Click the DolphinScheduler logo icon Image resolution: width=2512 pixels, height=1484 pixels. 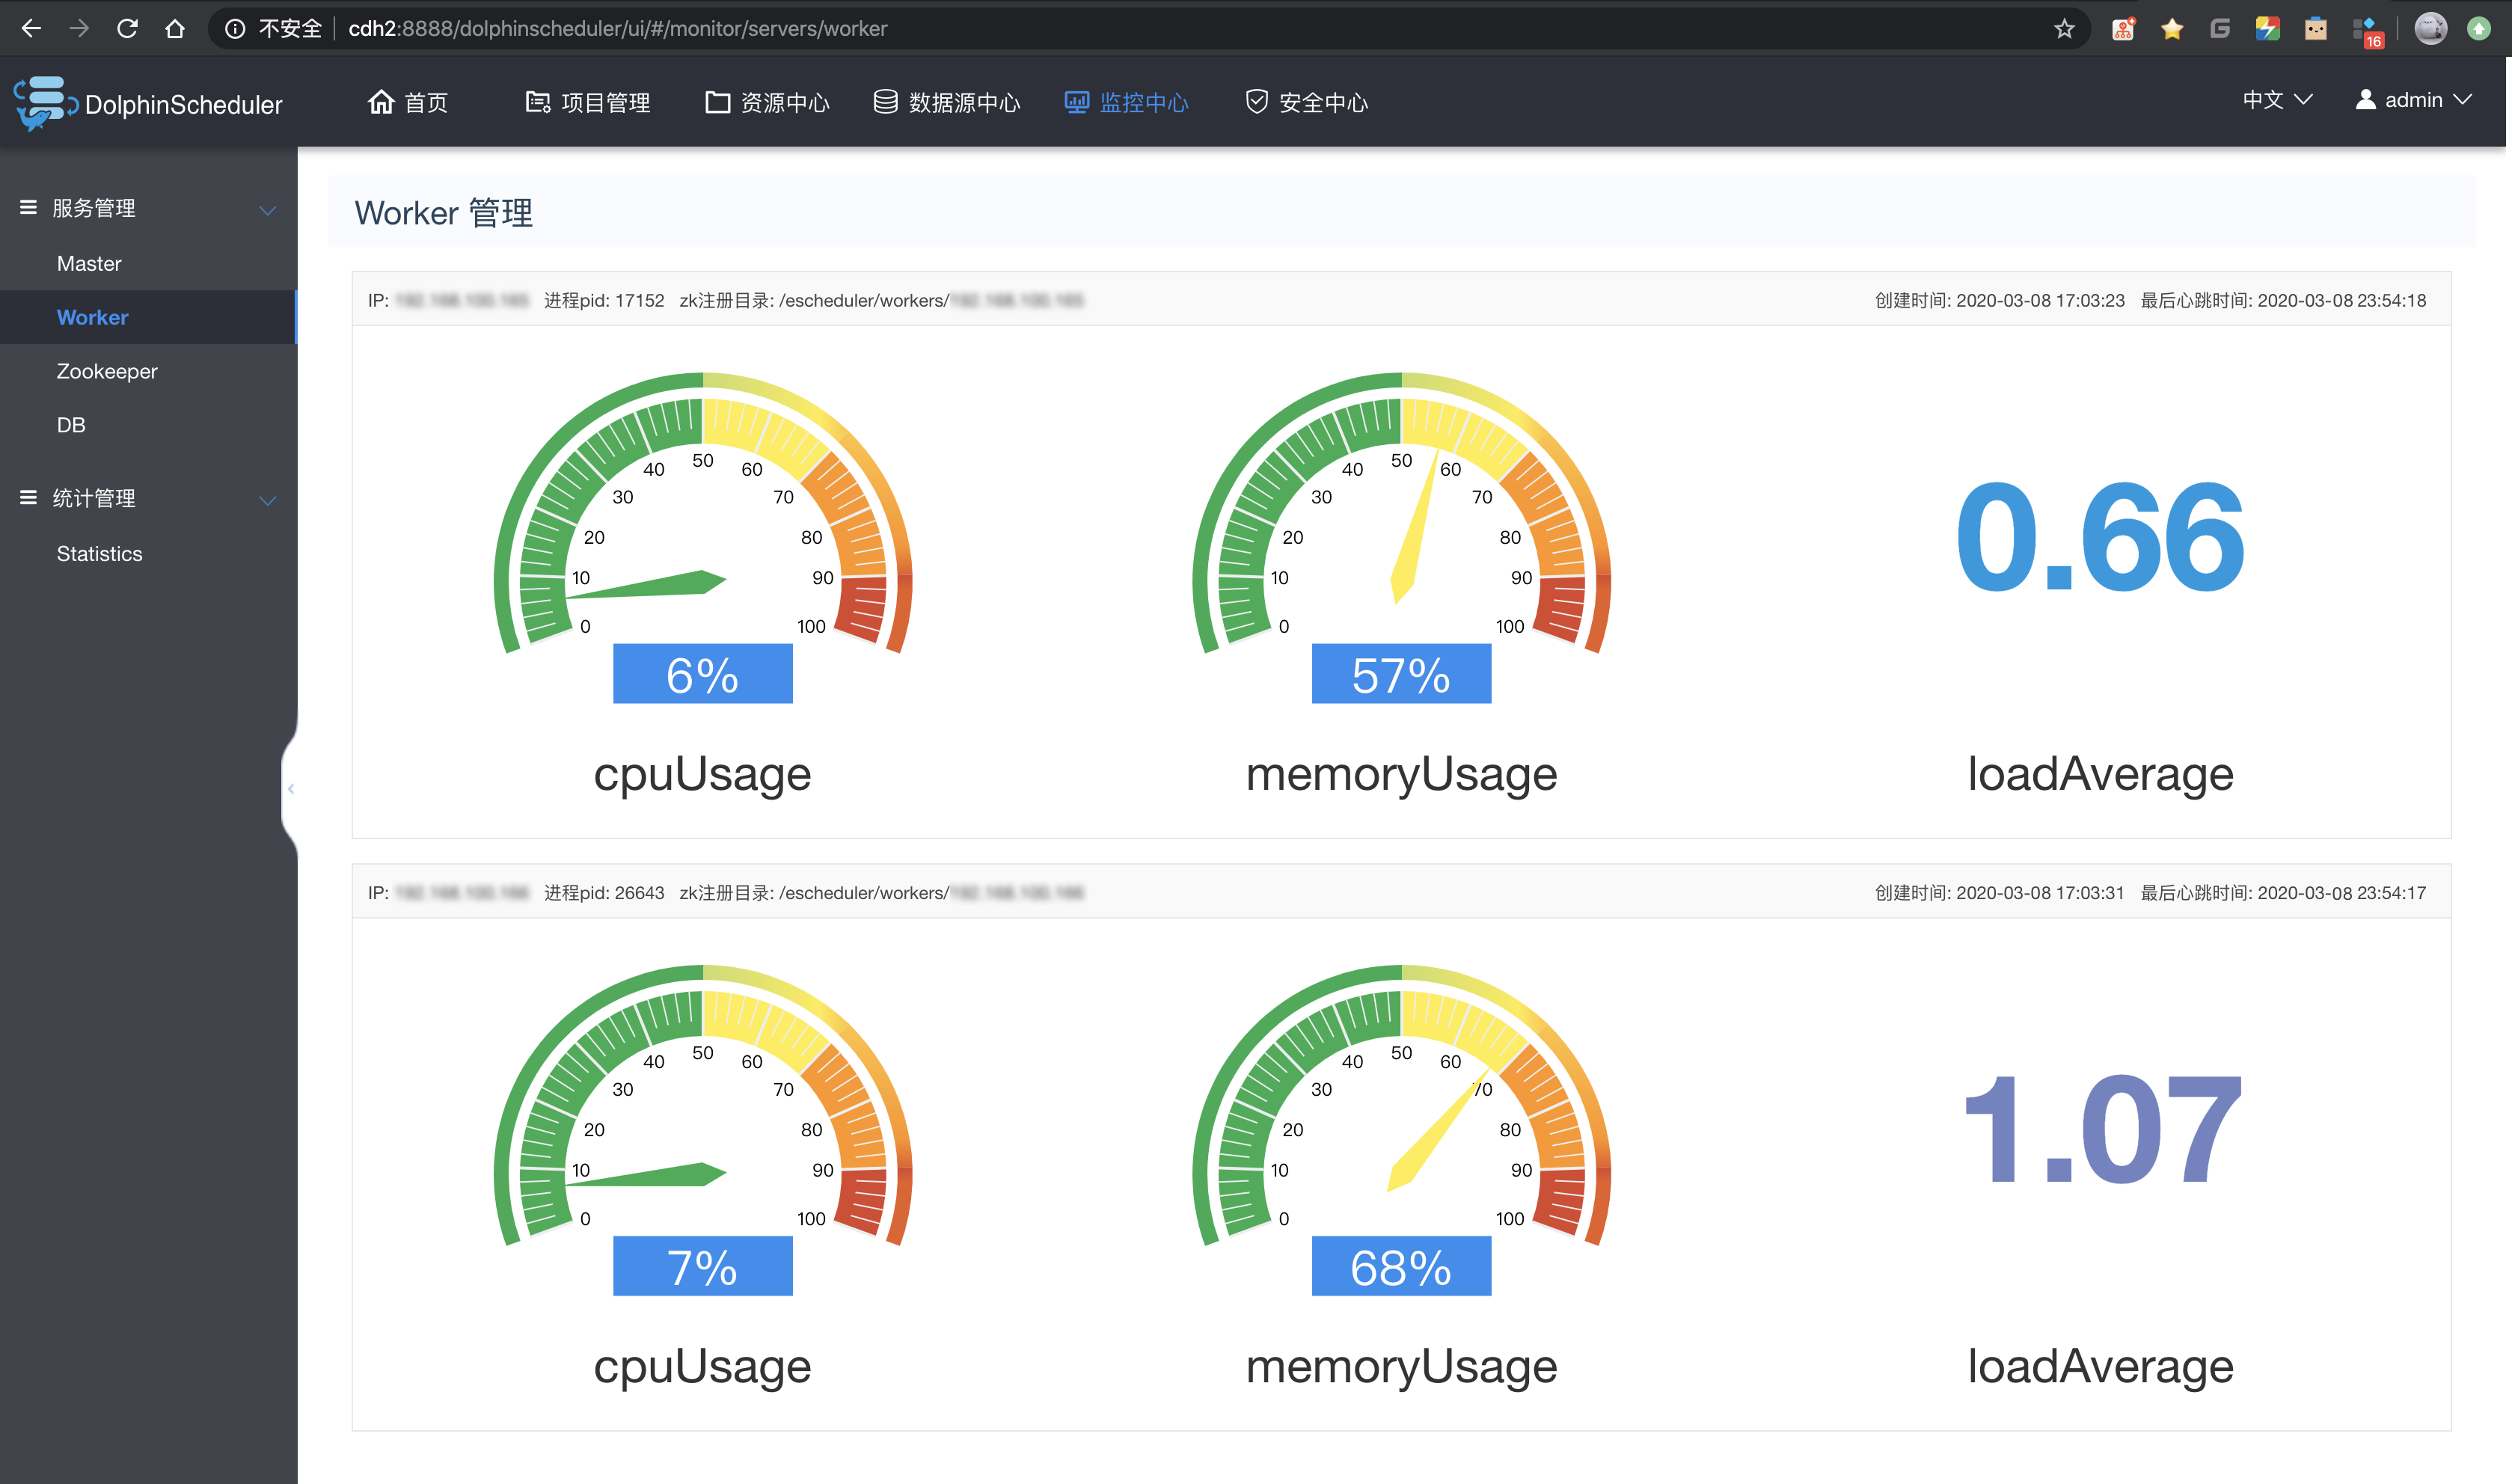44,103
